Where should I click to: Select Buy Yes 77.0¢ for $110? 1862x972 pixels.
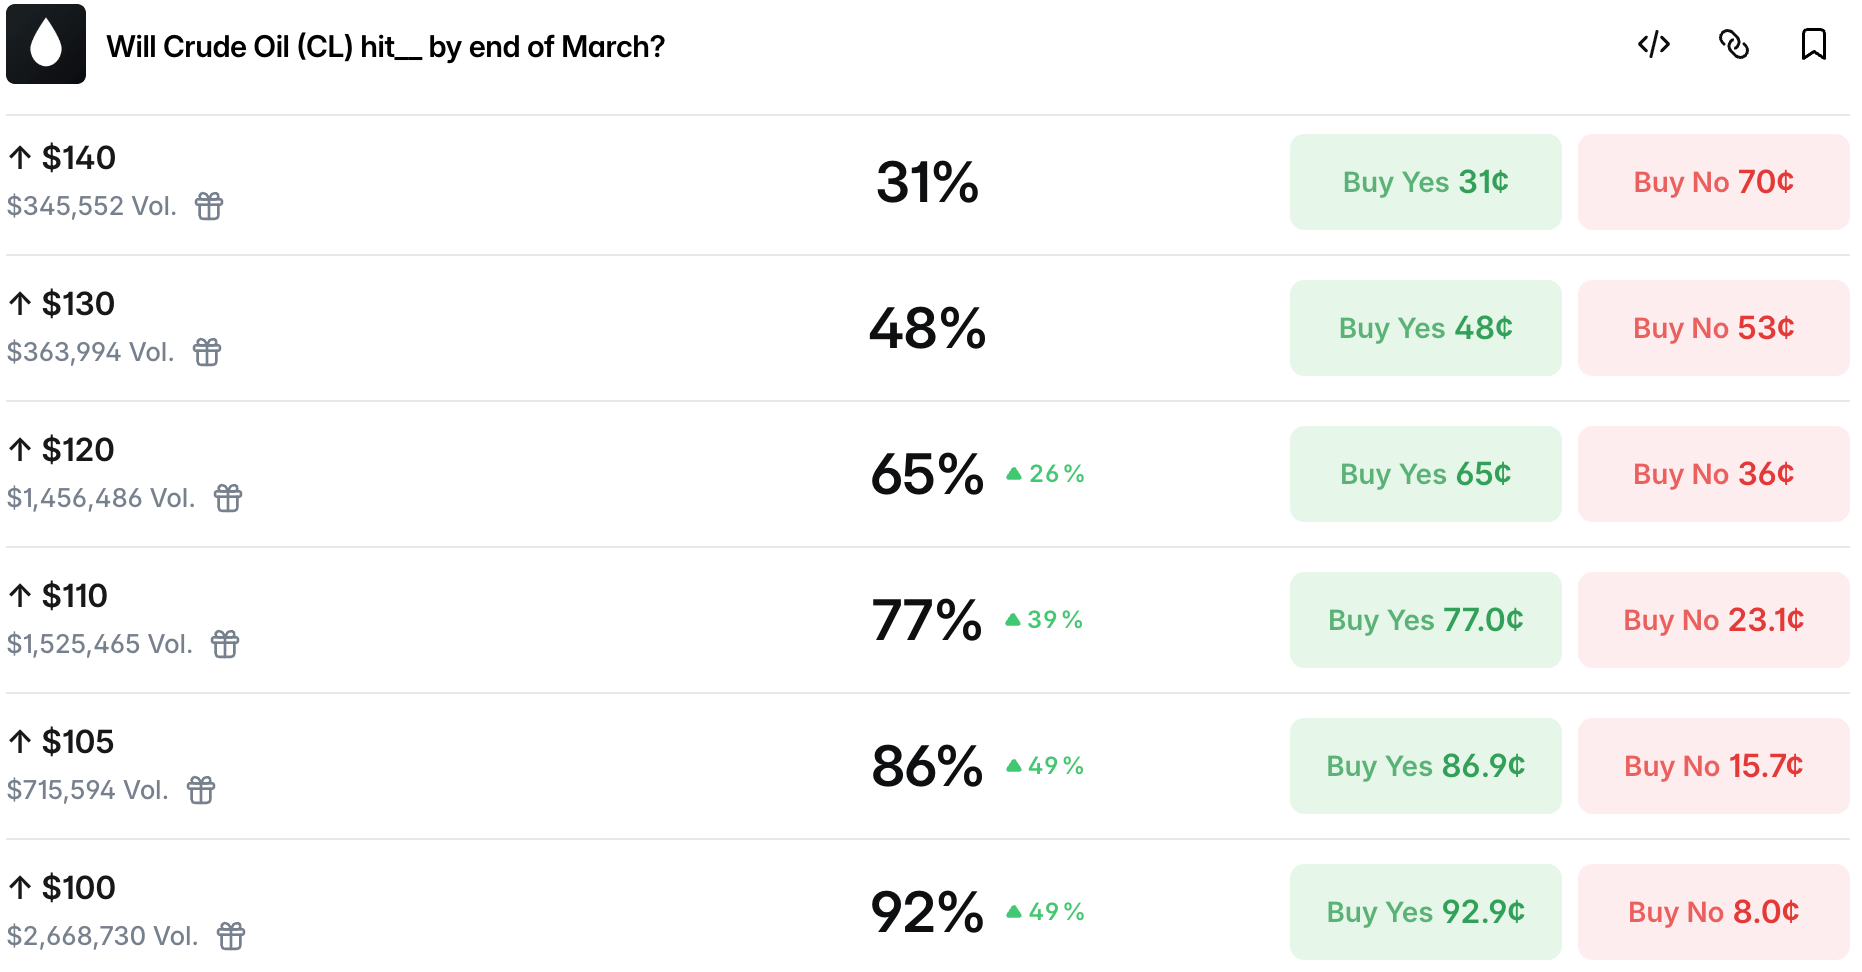1425,620
